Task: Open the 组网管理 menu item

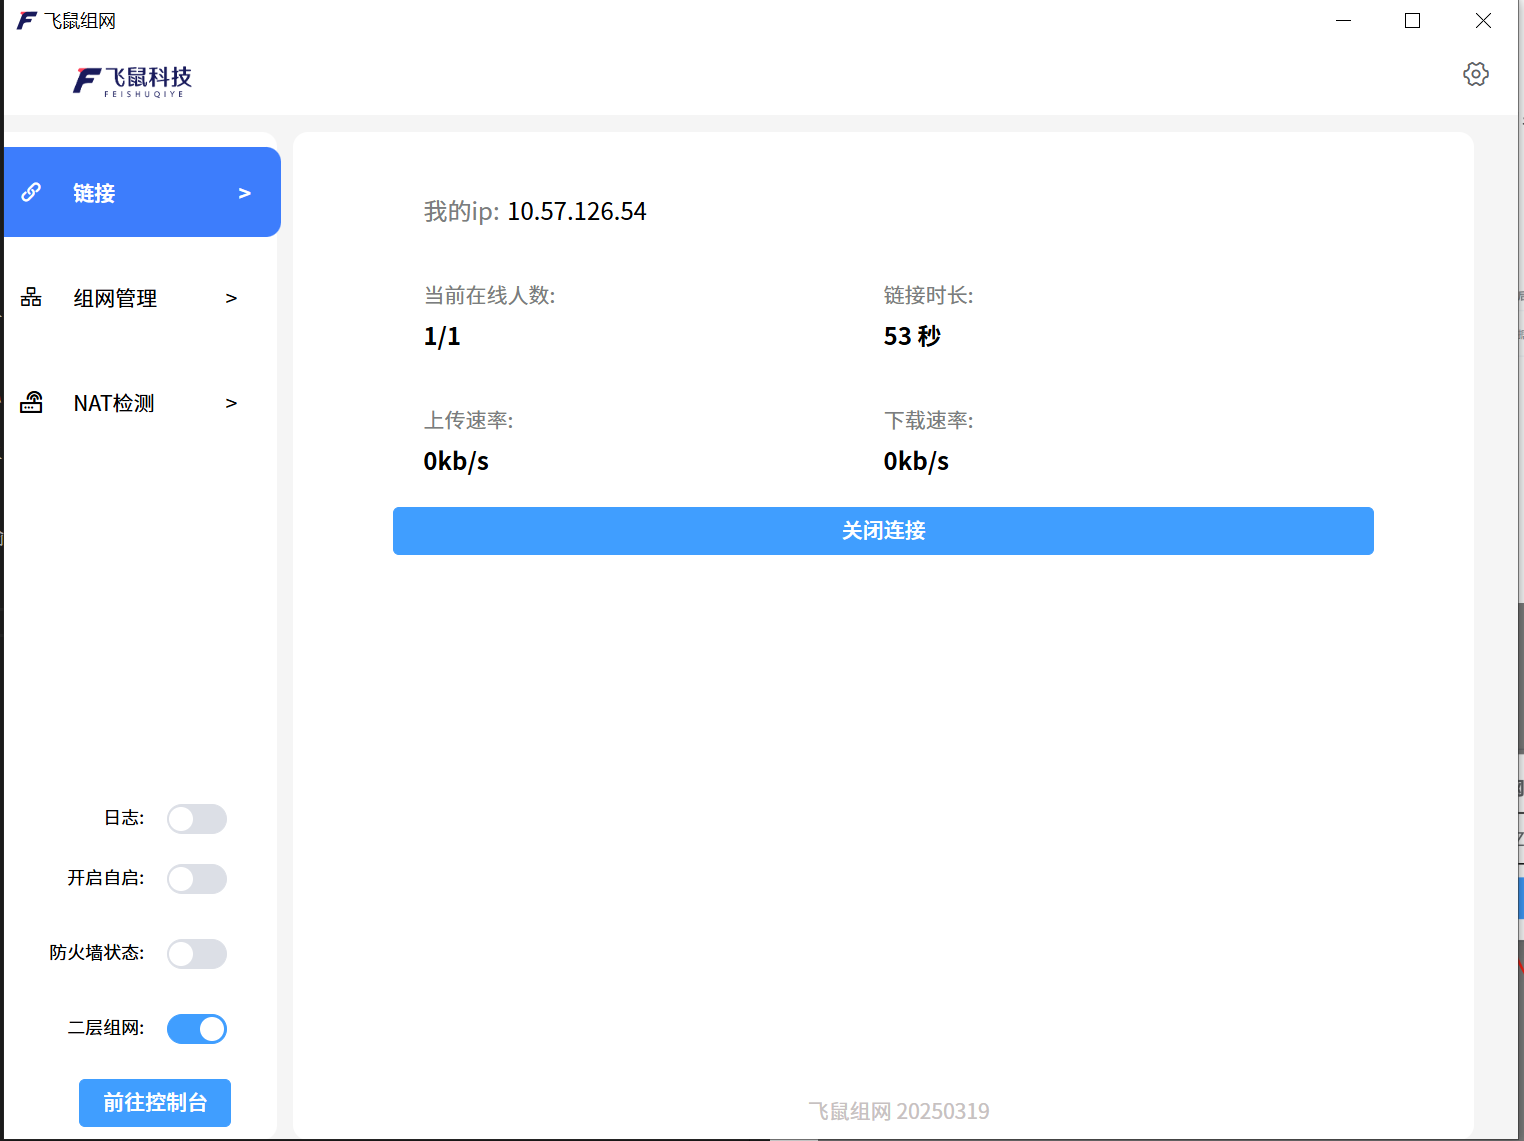Action: coord(115,298)
